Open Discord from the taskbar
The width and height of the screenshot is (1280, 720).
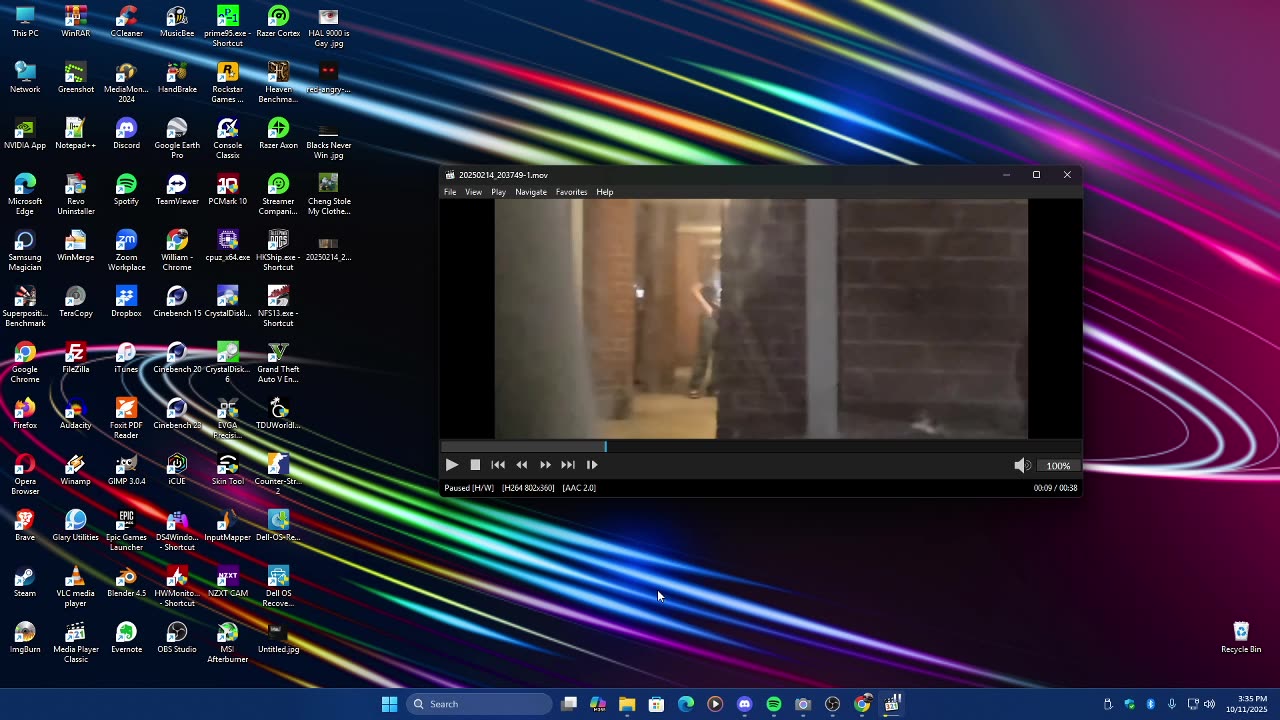coord(744,704)
